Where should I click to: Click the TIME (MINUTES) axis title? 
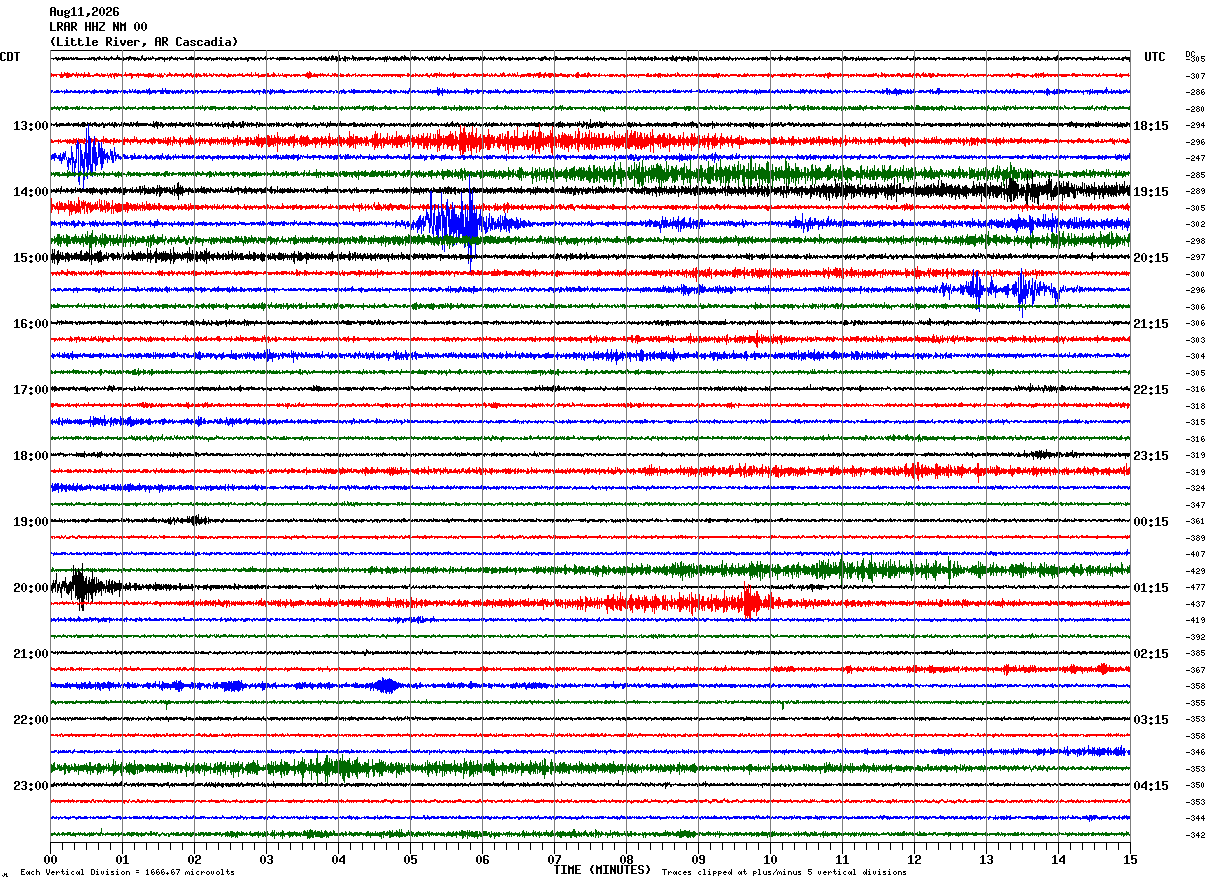(x=602, y=870)
